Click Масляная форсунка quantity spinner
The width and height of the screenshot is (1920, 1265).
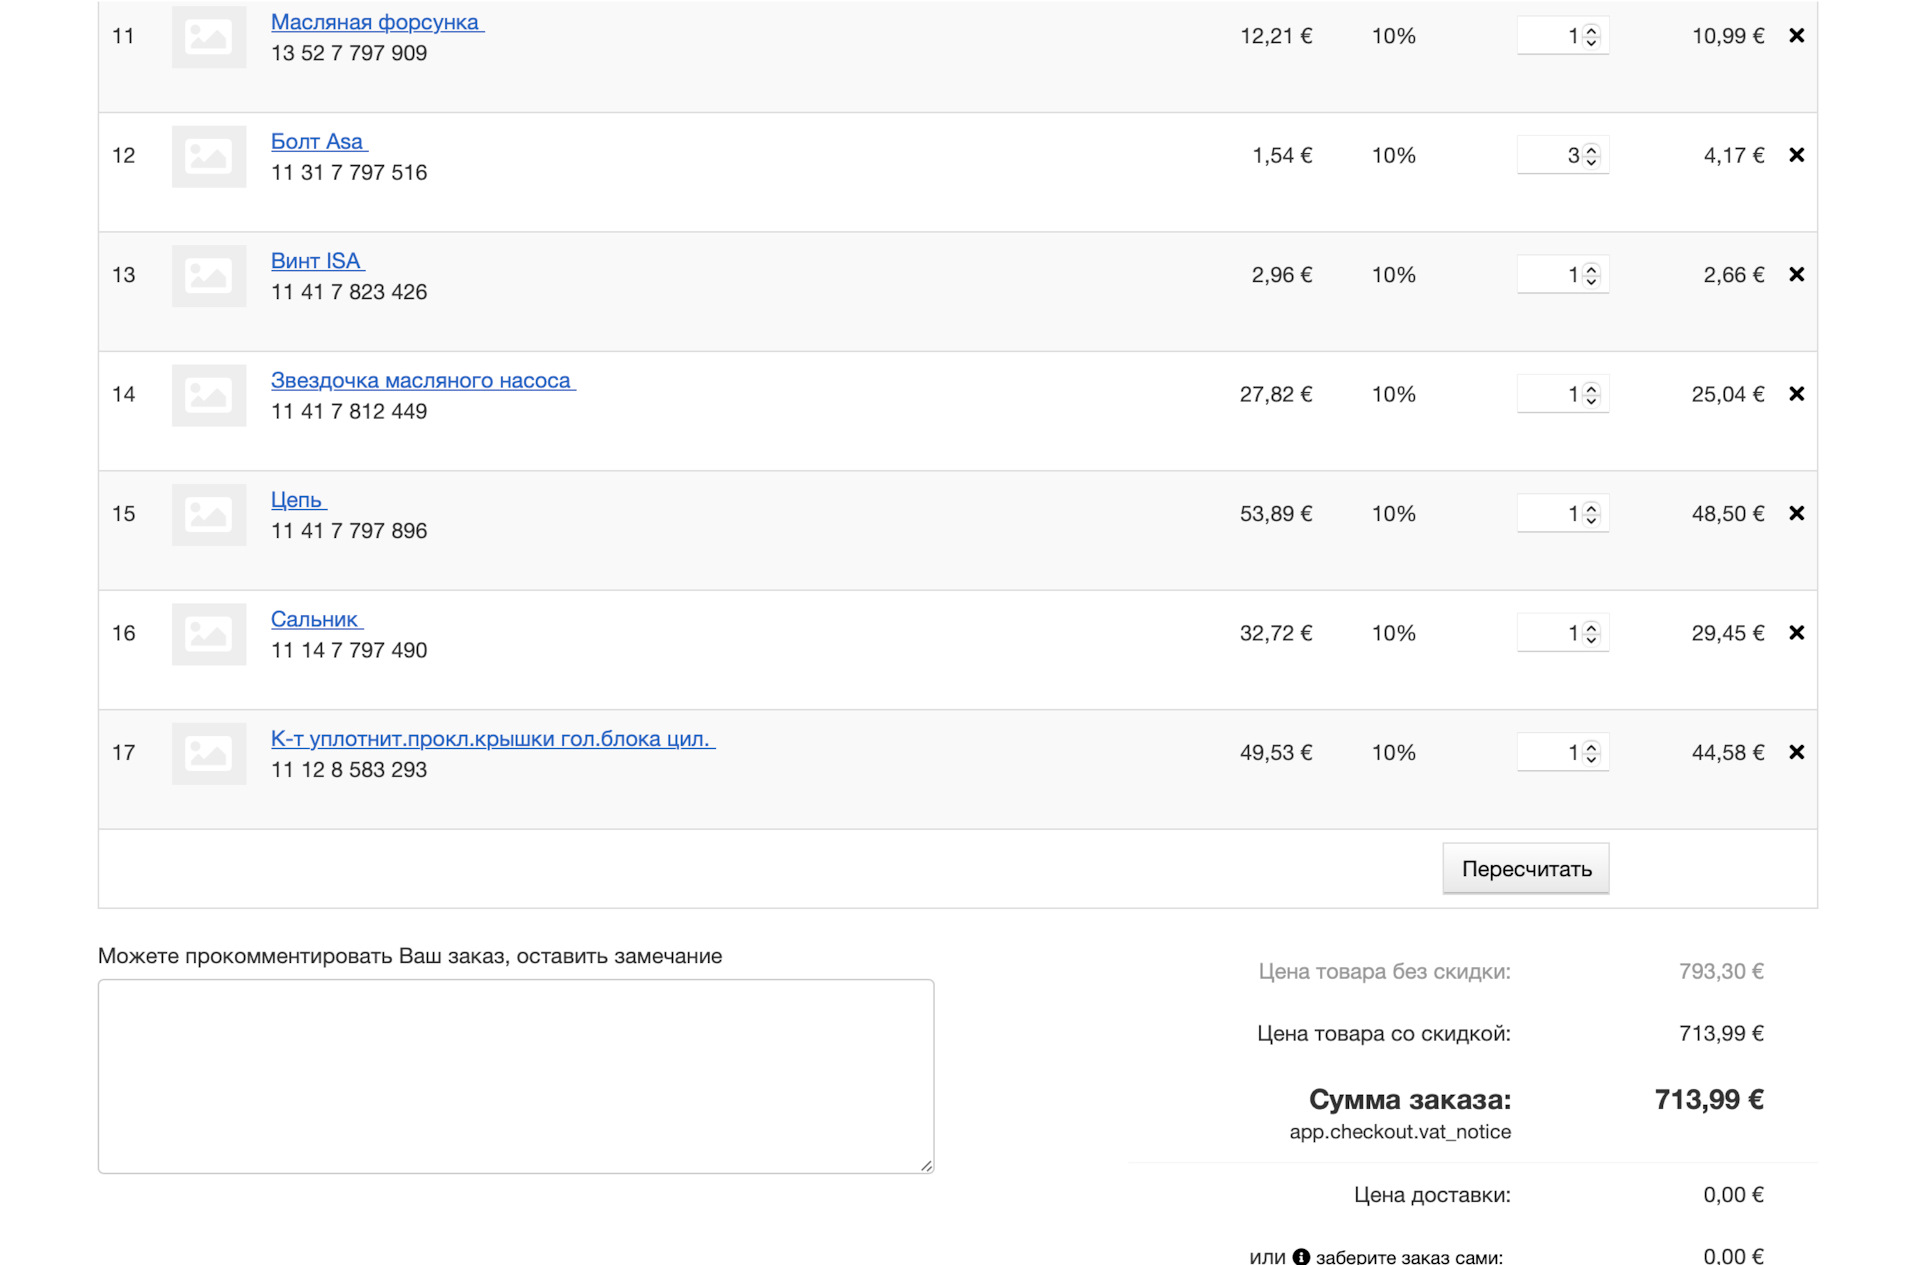coord(1591,37)
